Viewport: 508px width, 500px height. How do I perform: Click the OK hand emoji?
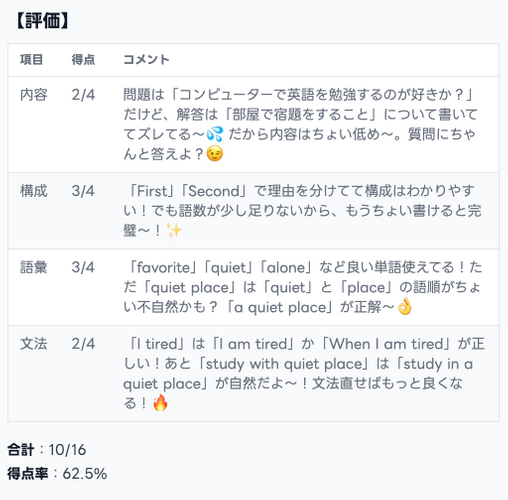click(405, 307)
